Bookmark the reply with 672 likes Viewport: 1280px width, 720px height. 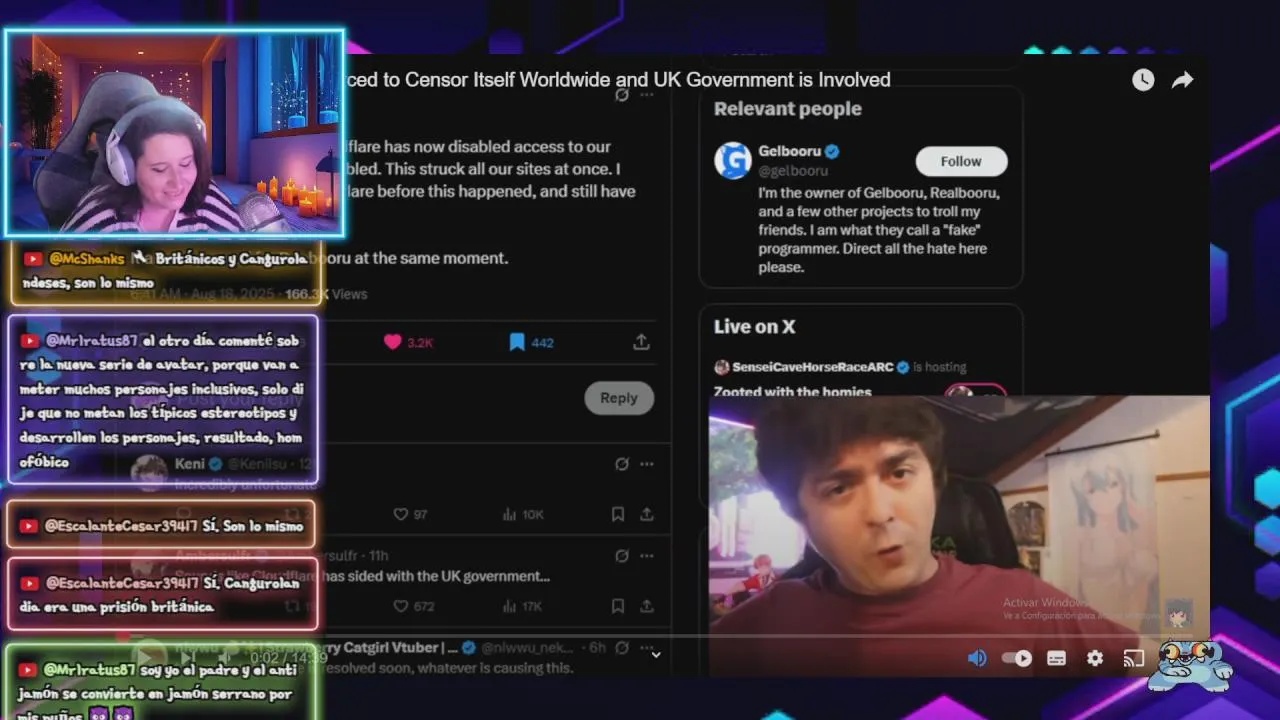(x=618, y=606)
